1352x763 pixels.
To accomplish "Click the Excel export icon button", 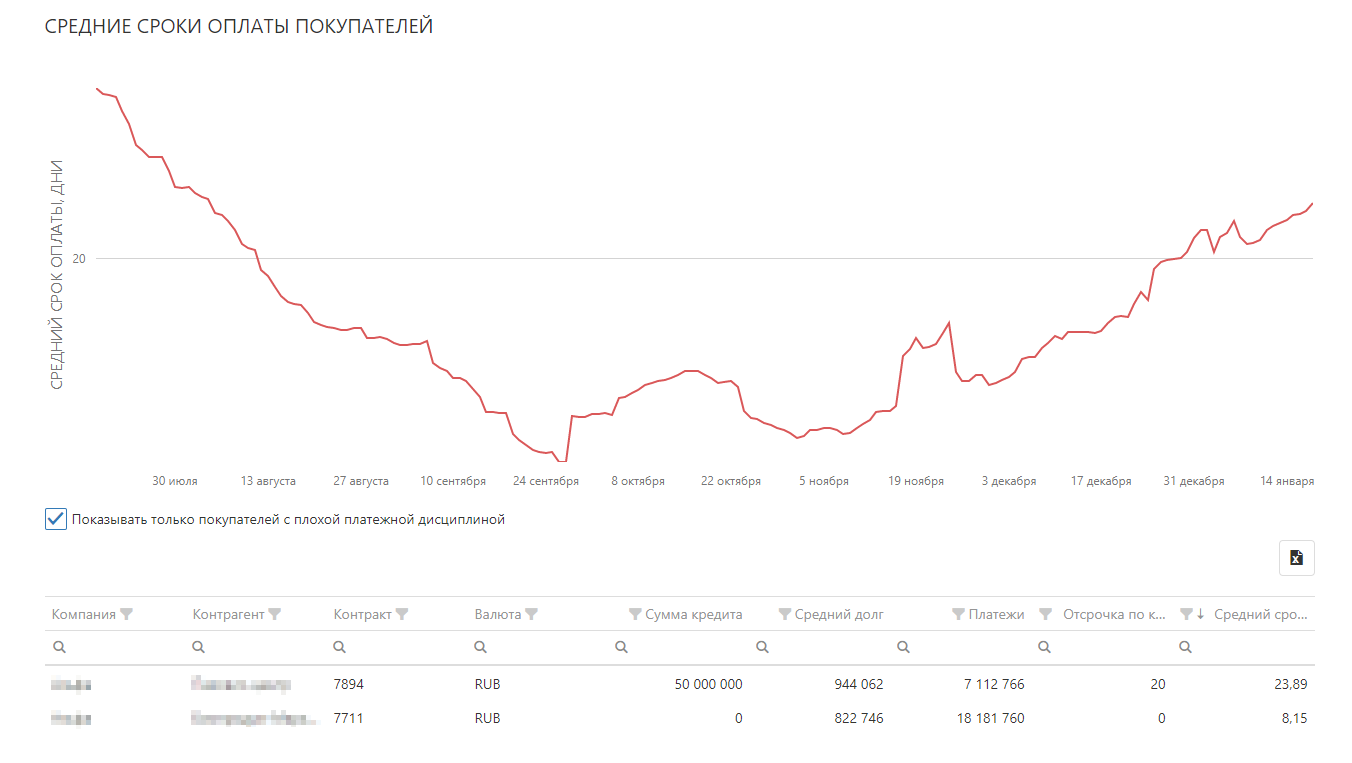I will (x=1296, y=558).
